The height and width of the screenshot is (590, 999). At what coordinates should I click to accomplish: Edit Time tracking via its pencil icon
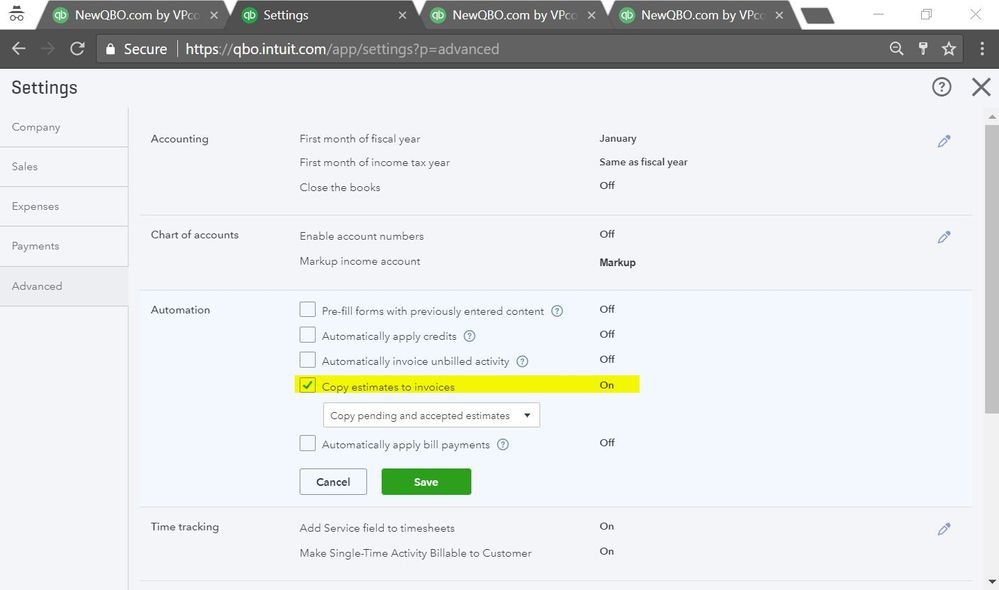[944, 528]
